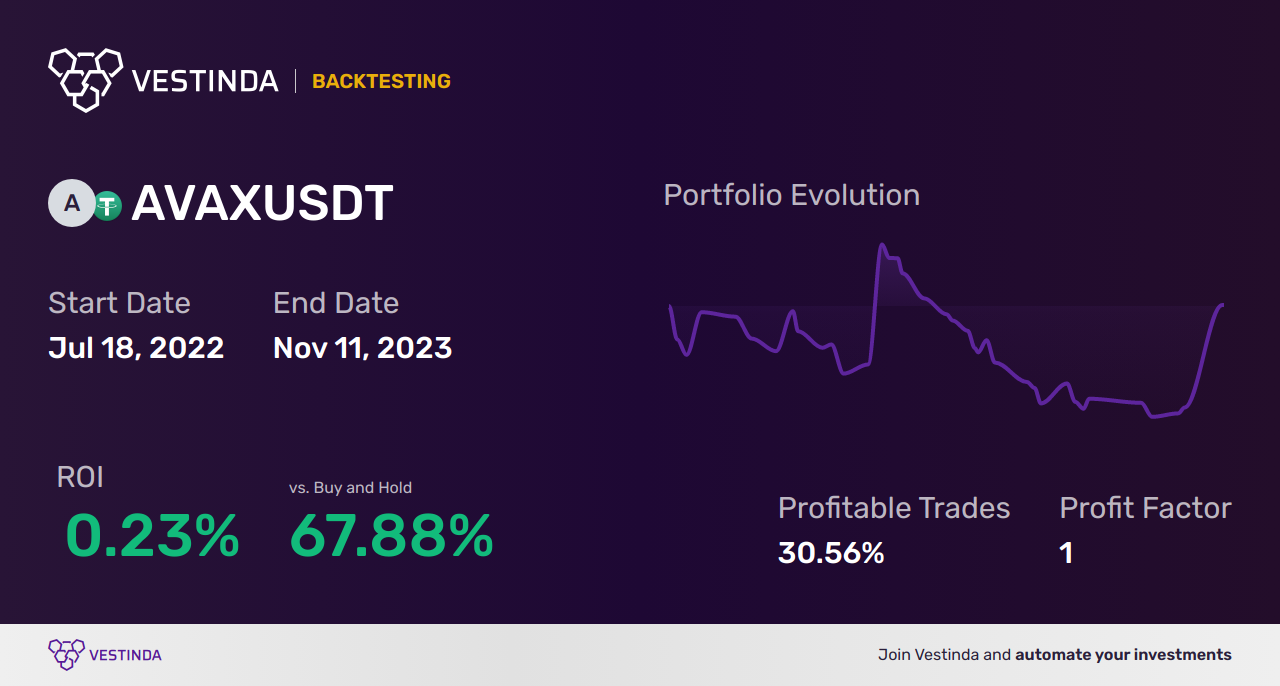Click the 0.23% ROI value
1280x686 pixels.
click(152, 536)
